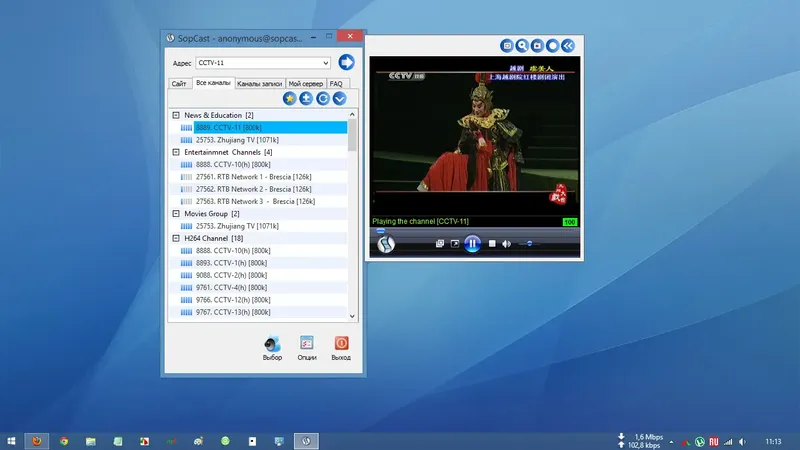The image size is (800, 450).
Task: Click the upload arrow icon in channel toolbar
Action: pyautogui.click(x=306, y=98)
